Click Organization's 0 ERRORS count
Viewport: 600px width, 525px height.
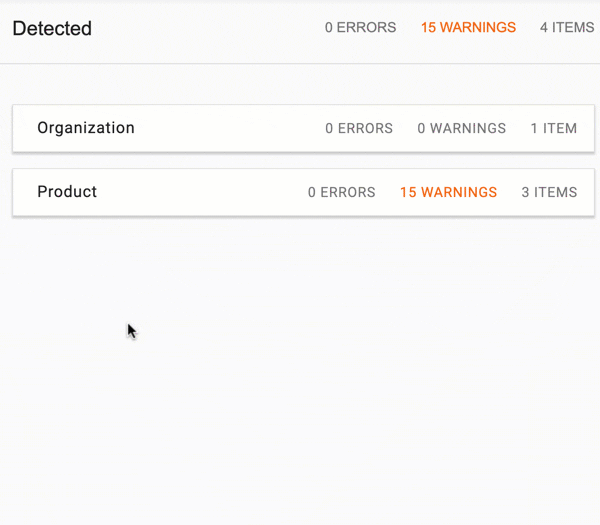pos(359,128)
